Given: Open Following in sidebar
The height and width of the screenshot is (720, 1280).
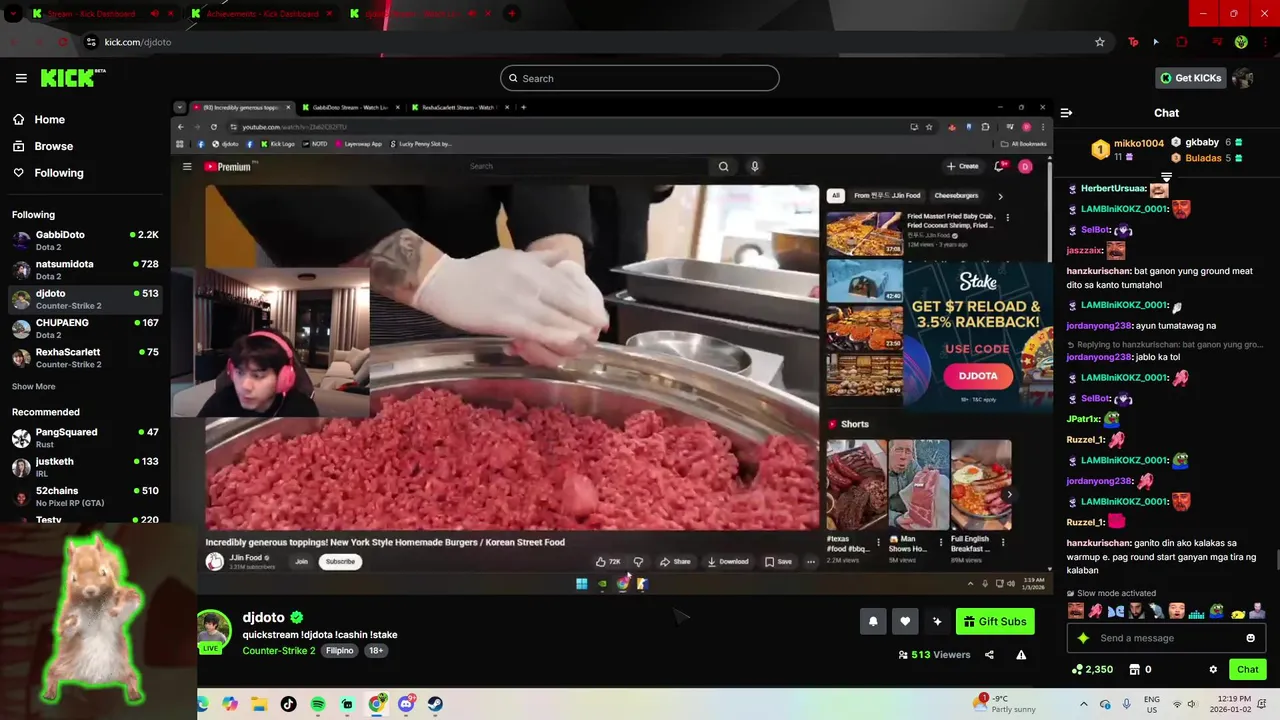Looking at the screenshot, I should coord(59,173).
